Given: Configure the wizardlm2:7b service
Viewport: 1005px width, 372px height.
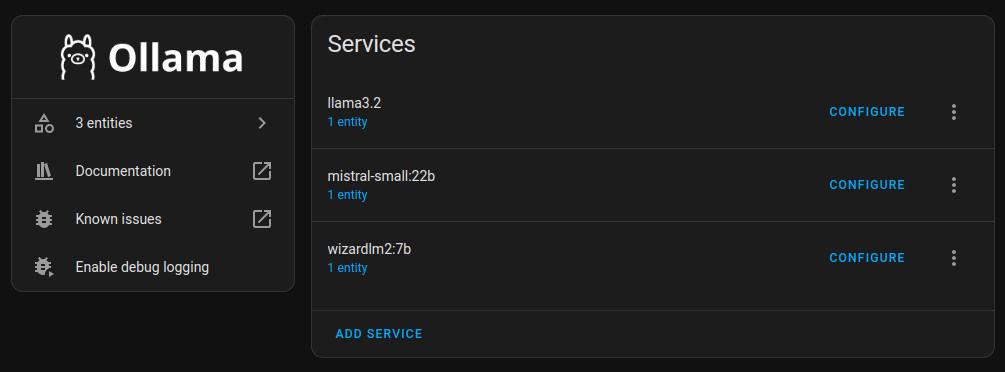Looking at the screenshot, I should (x=867, y=258).
